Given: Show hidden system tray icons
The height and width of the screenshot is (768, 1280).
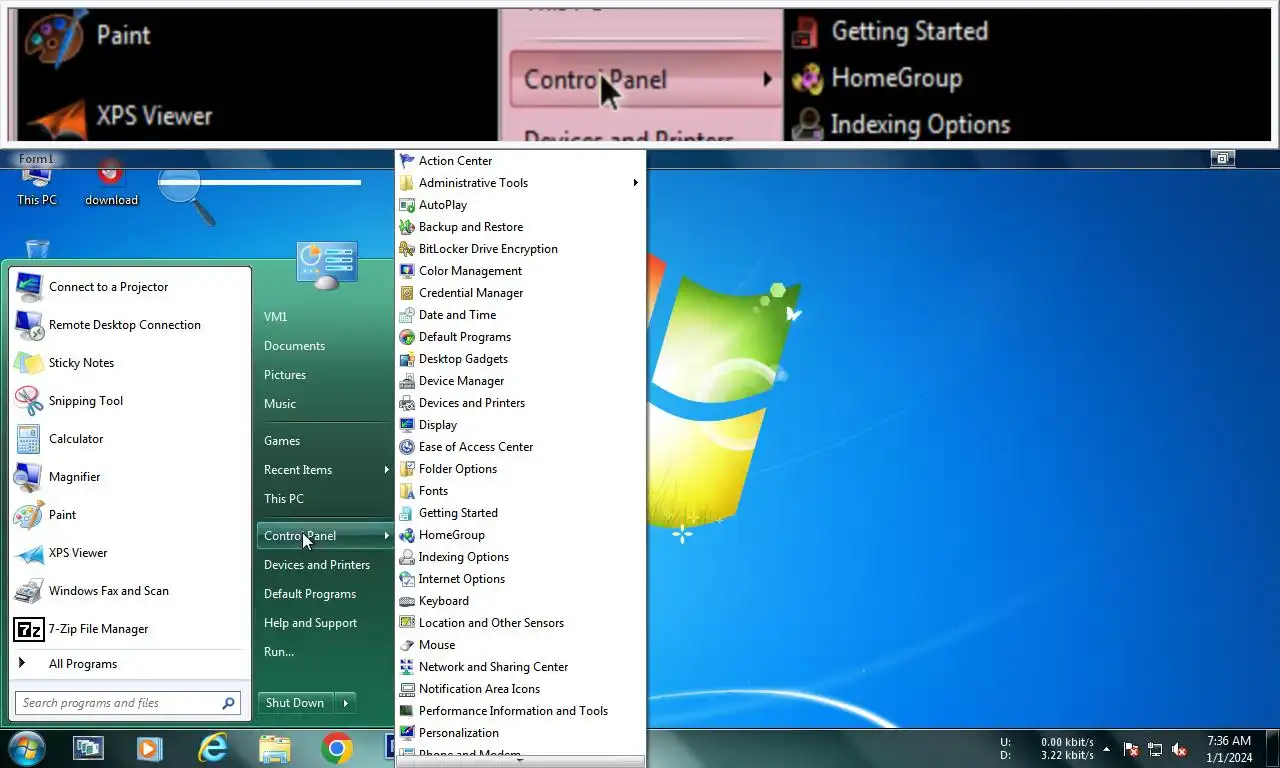Looking at the screenshot, I should tap(1106, 748).
